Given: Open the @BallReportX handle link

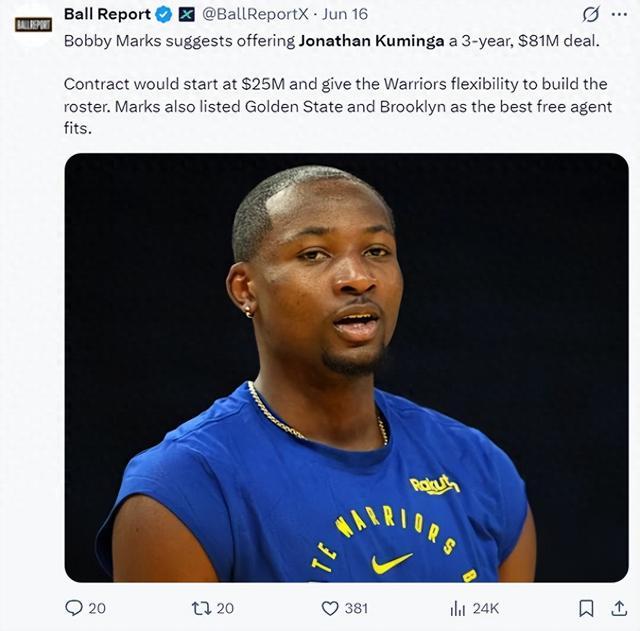Looking at the screenshot, I should pos(255,14).
